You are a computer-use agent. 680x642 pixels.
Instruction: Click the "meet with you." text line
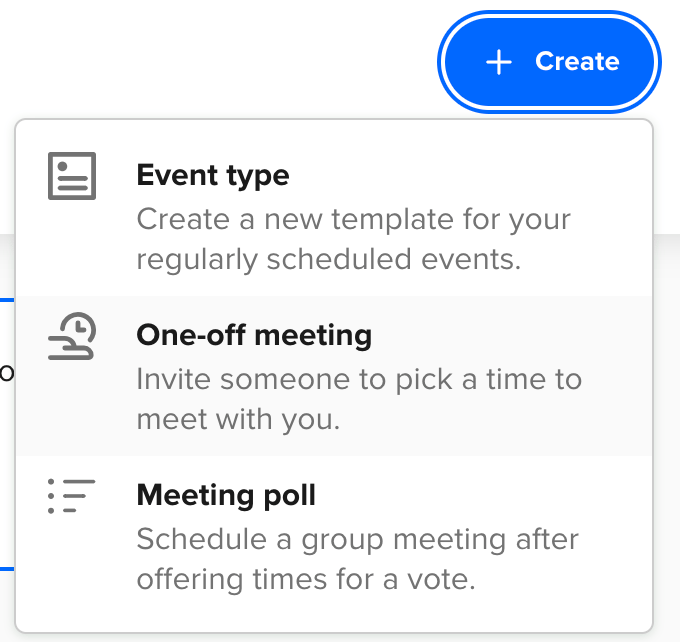pyautogui.click(x=239, y=419)
